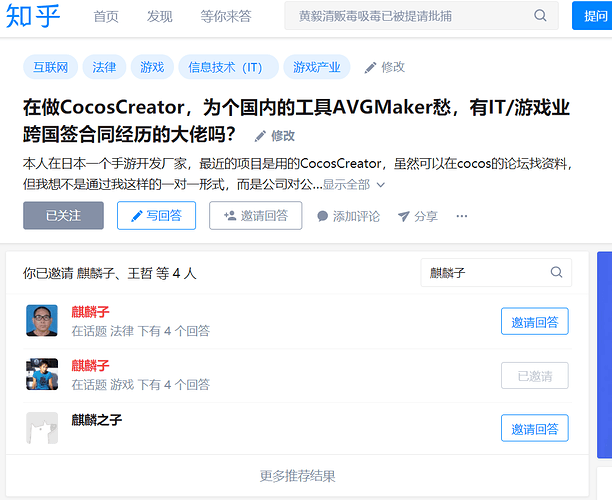Click 修改 pencil beside the question title
The width and height of the screenshot is (612, 500).
(x=275, y=136)
